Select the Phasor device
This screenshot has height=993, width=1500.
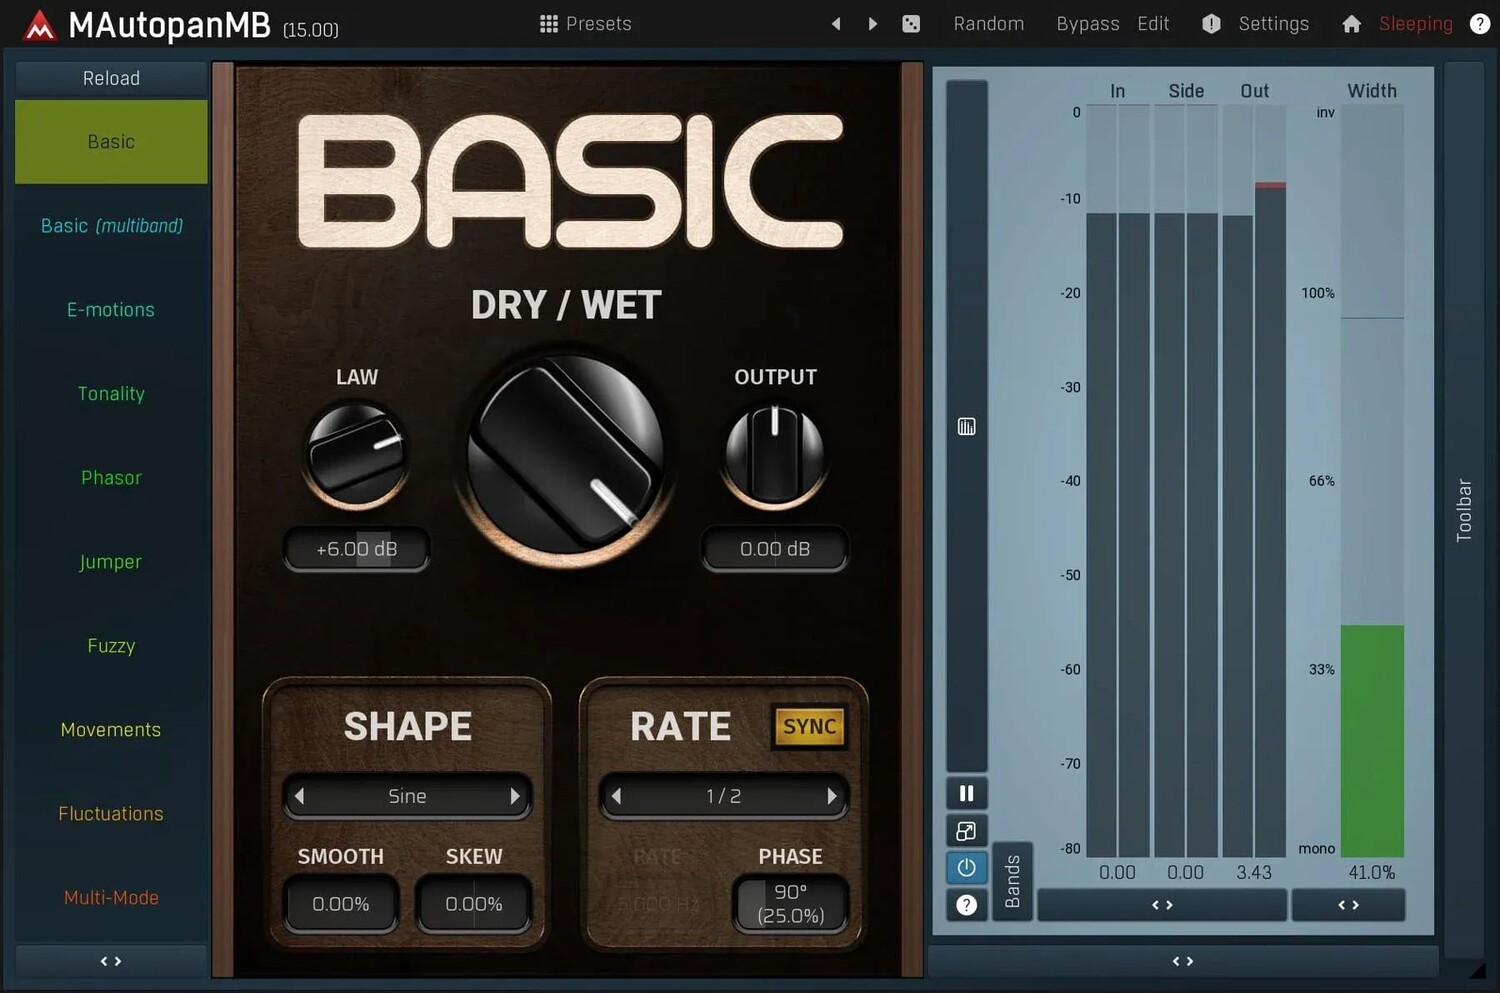[111, 478]
